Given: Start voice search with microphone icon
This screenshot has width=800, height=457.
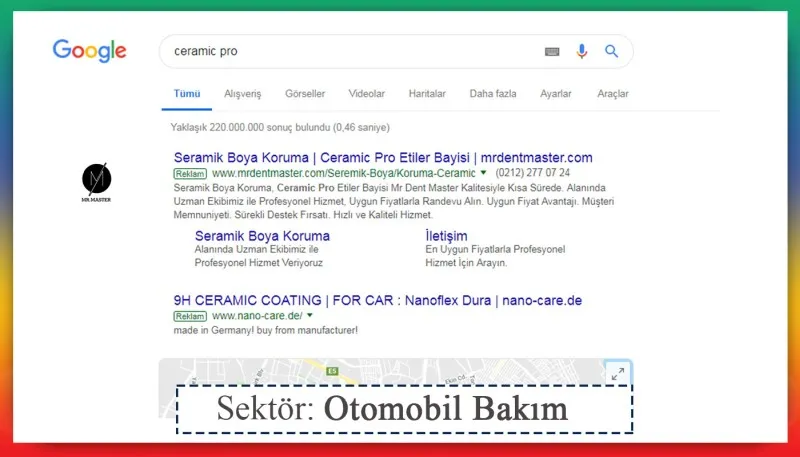Looking at the screenshot, I should (582, 51).
